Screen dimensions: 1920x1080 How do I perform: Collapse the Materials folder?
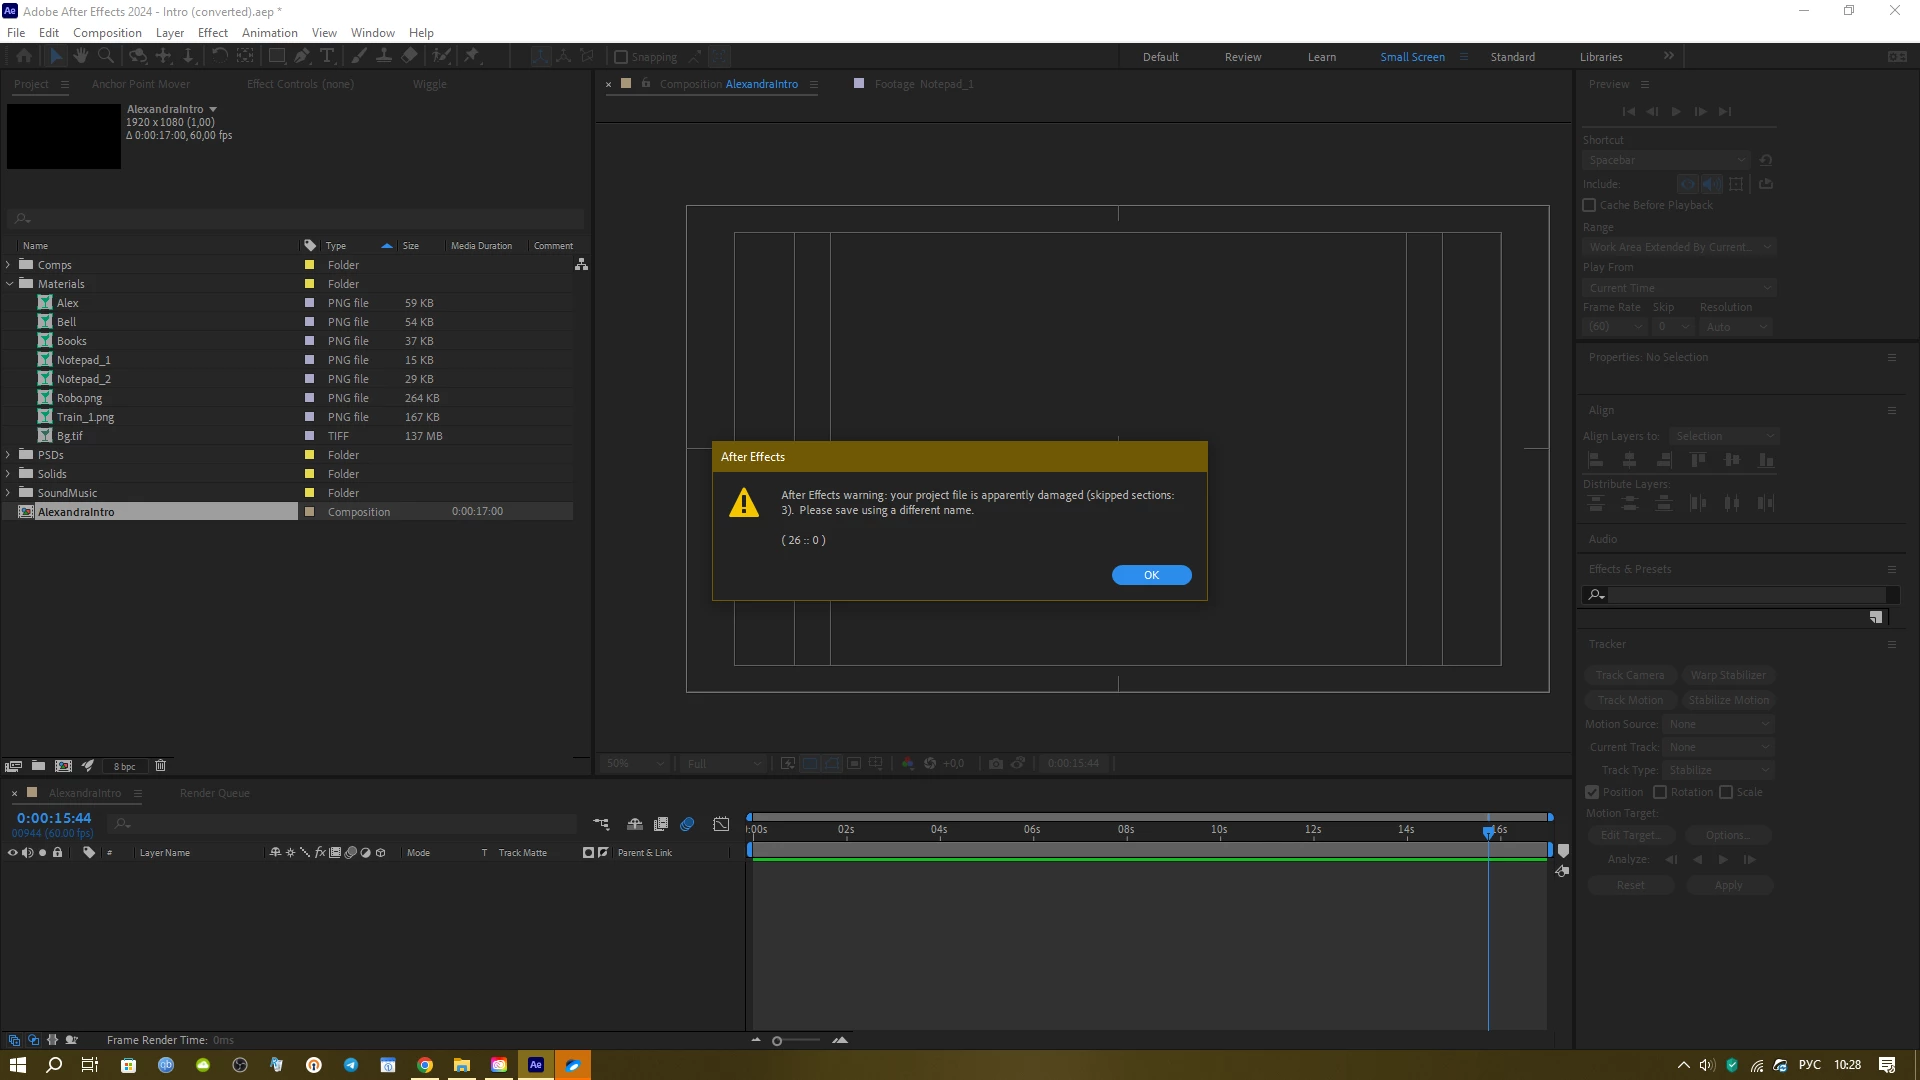9,284
